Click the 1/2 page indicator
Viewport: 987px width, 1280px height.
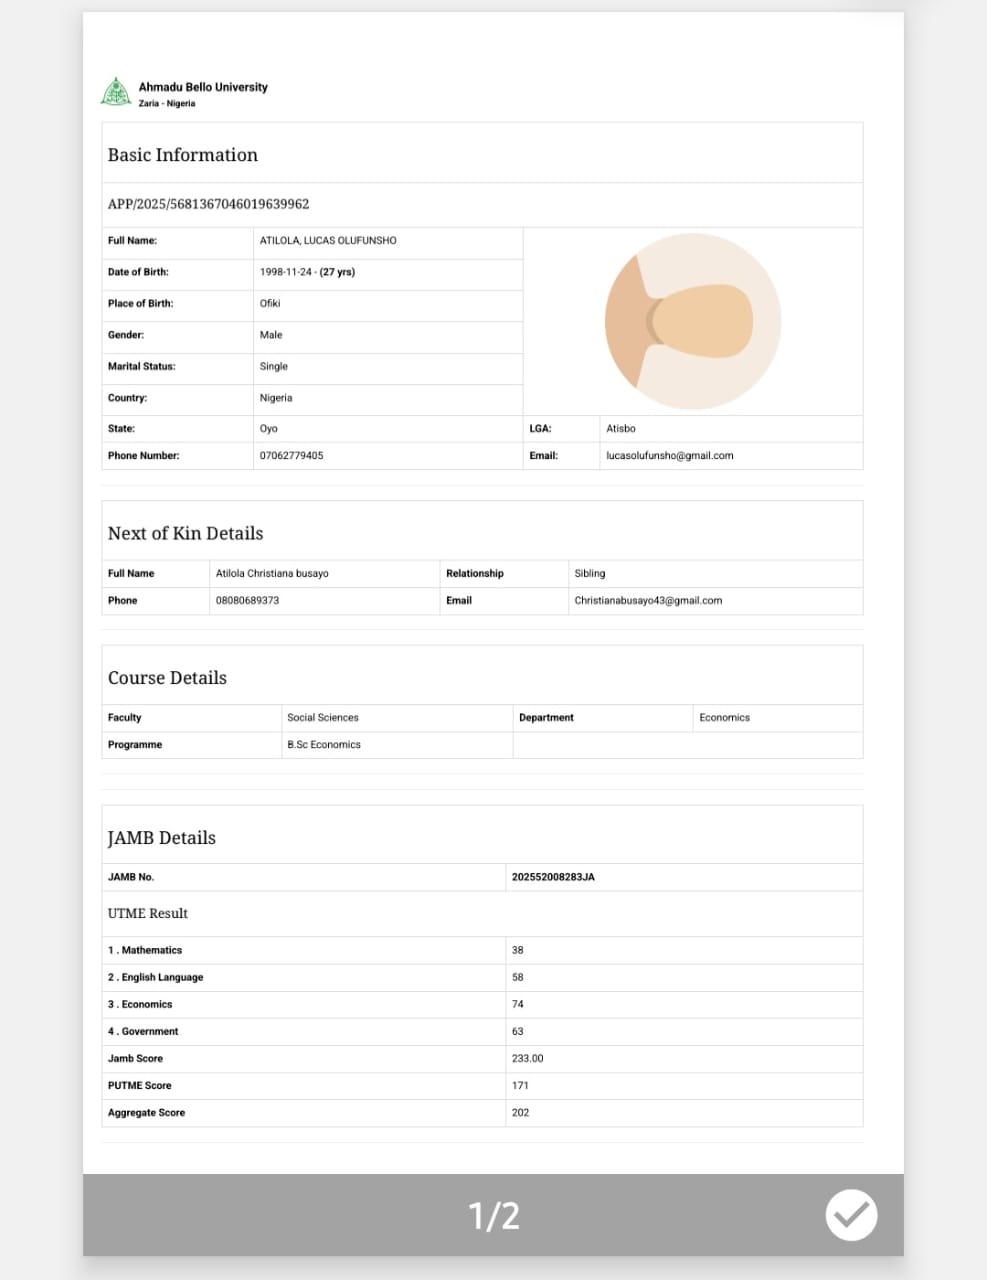coord(494,1216)
